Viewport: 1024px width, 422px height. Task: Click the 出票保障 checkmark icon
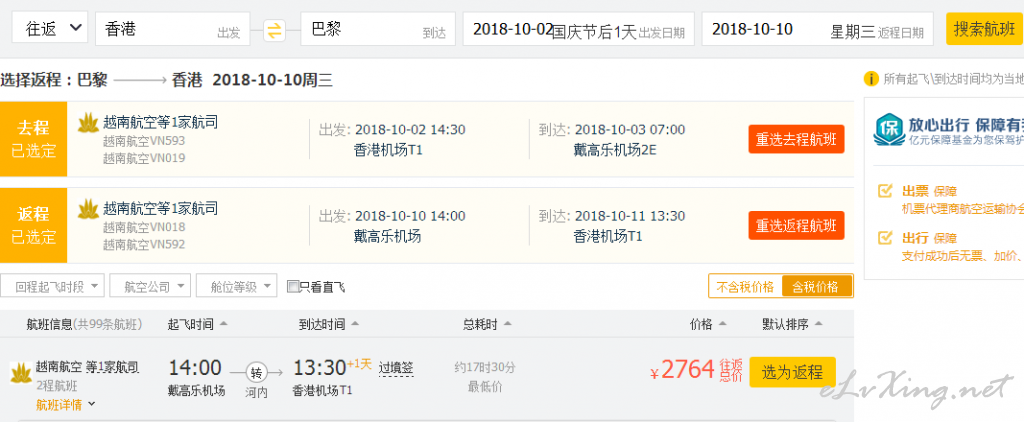[885, 191]
